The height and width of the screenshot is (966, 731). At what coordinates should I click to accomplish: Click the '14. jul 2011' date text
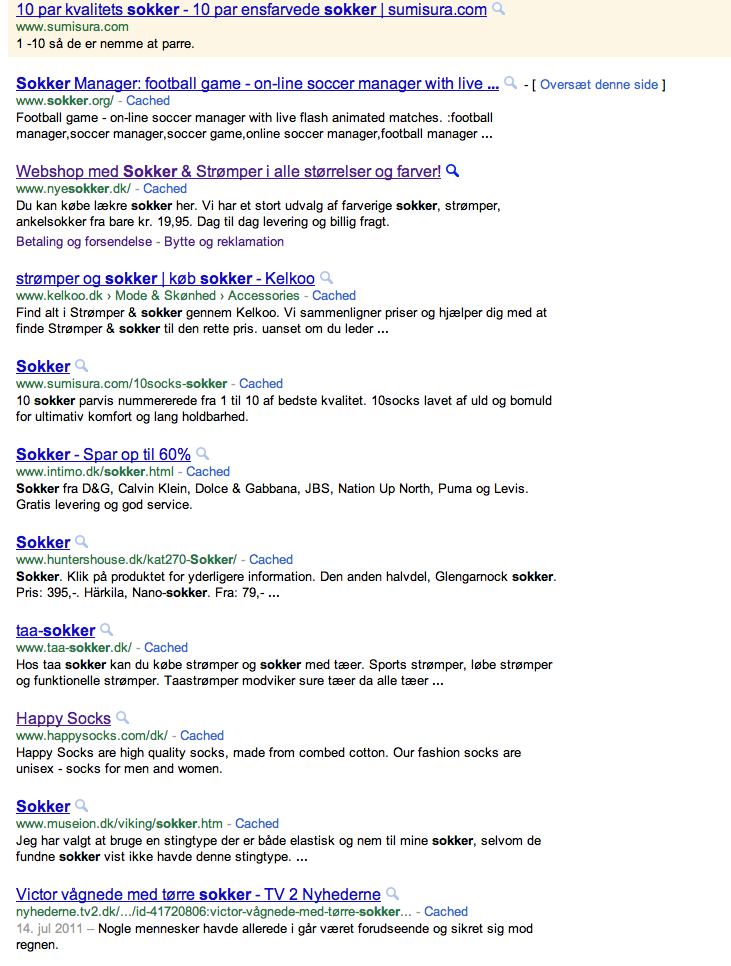[49, 929]
